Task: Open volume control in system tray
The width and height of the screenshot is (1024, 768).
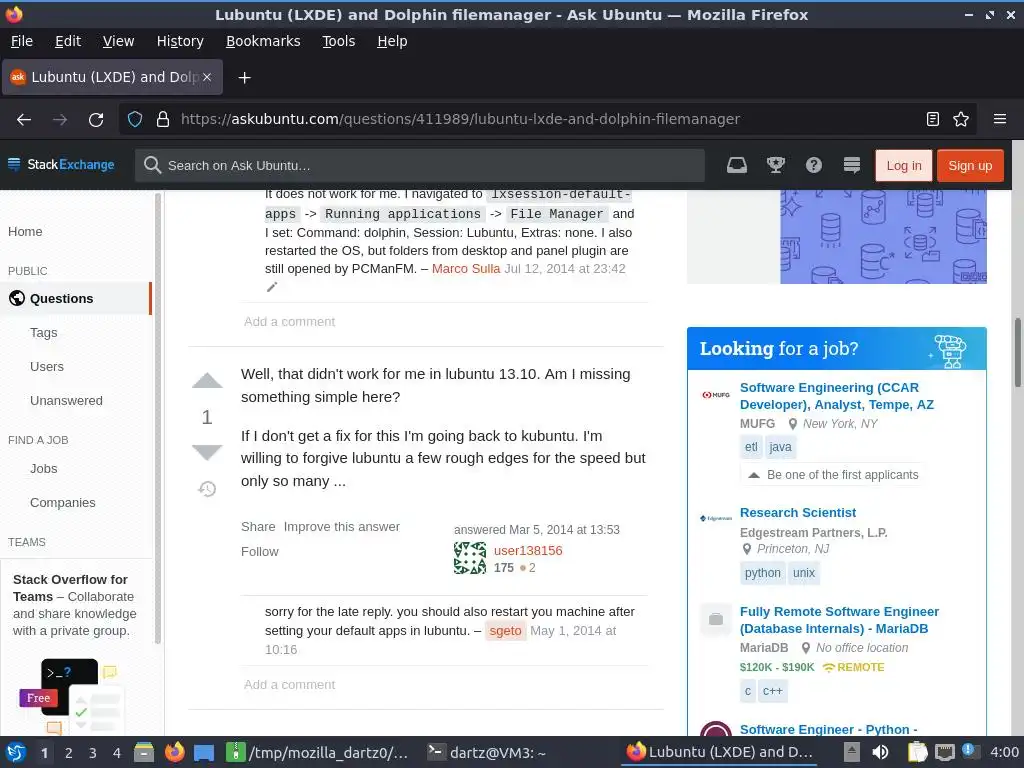Action: 880,752
